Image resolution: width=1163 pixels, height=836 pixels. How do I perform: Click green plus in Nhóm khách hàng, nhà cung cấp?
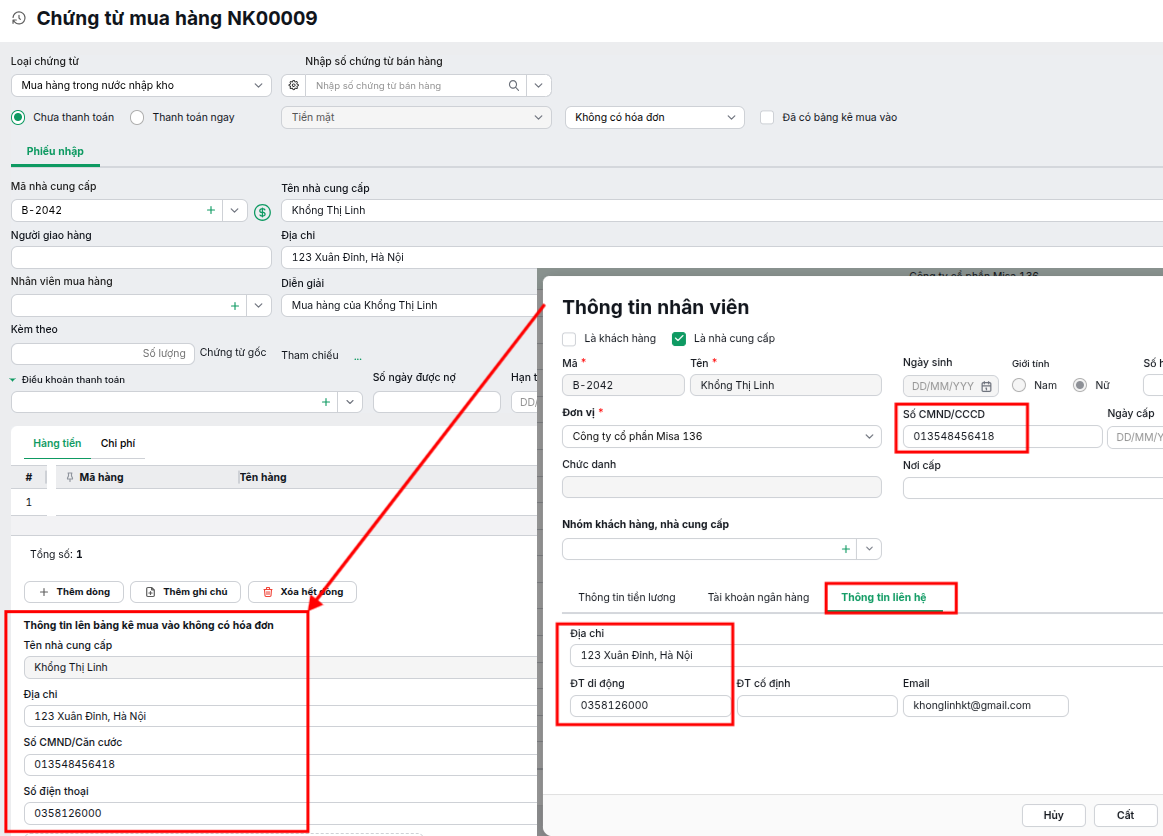click(x=846, y=549)
